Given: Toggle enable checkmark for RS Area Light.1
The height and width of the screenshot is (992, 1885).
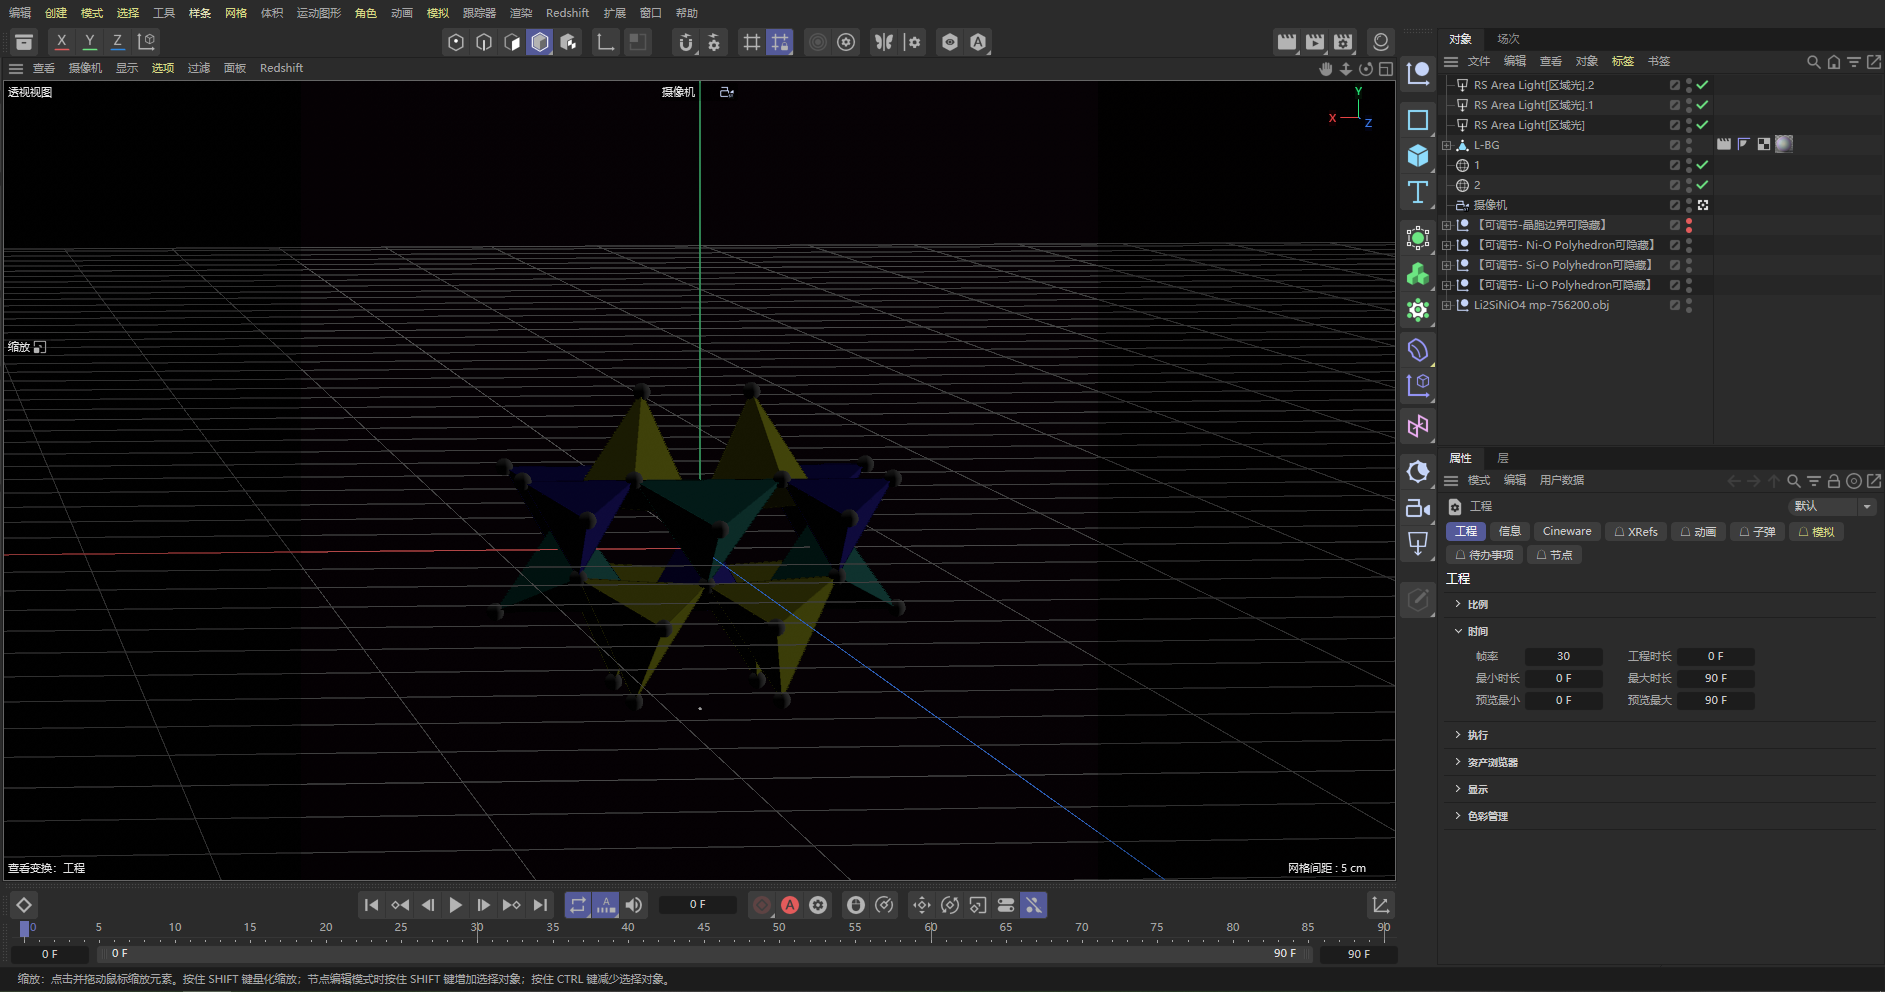Looking at the screenshot, I should tap(1702, 105).
